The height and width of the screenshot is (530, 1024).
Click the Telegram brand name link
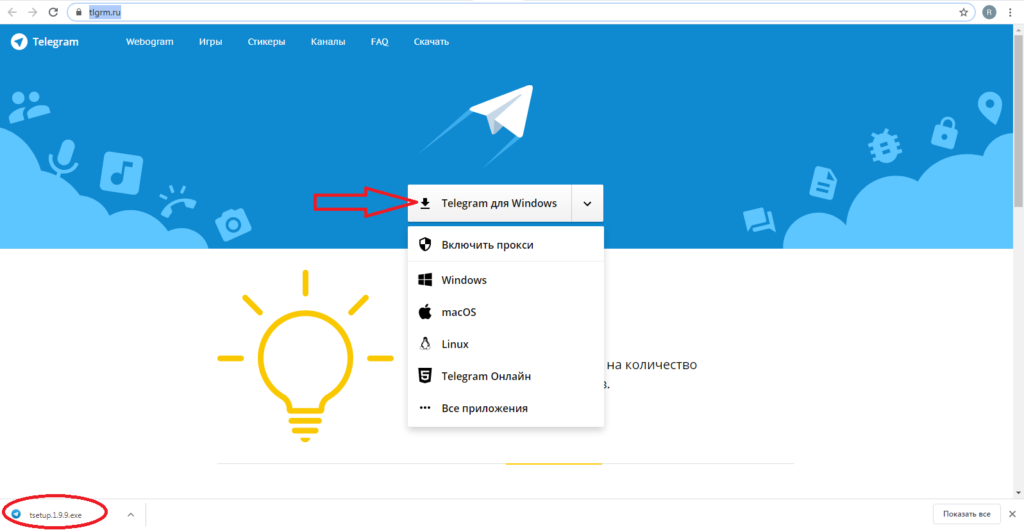coord(55,42)
